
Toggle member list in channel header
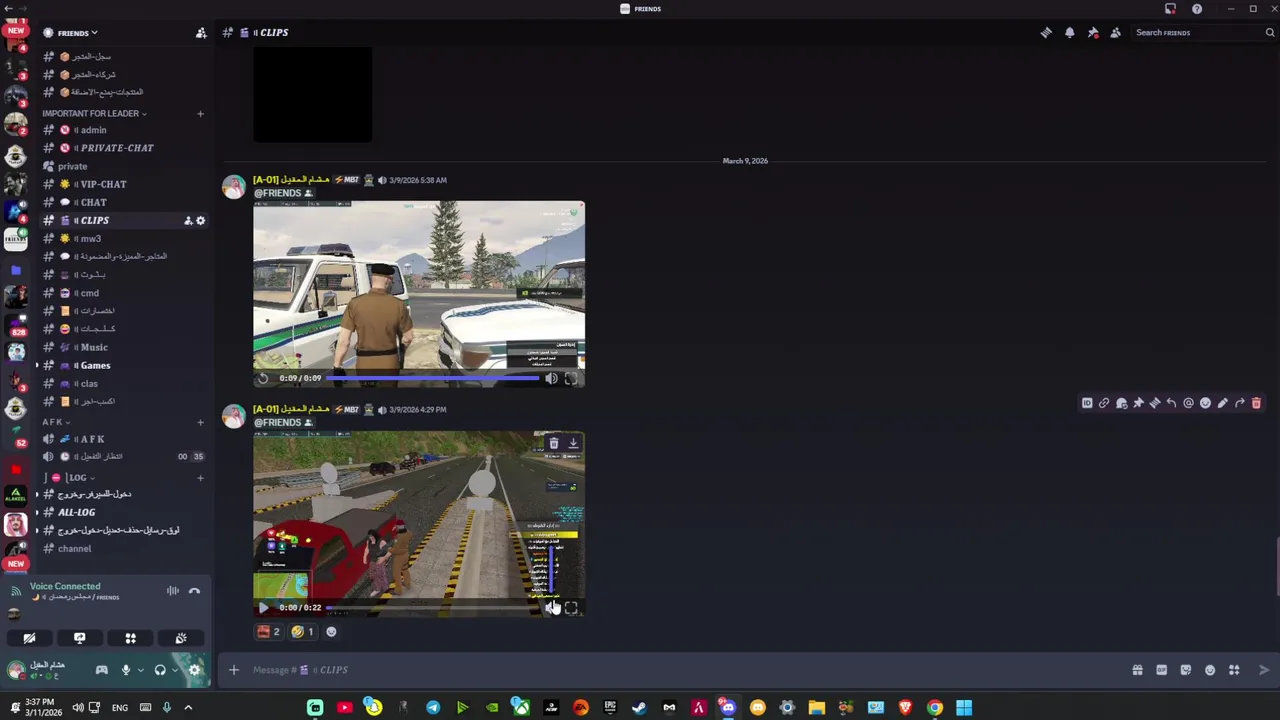[x=1116, y=33]
